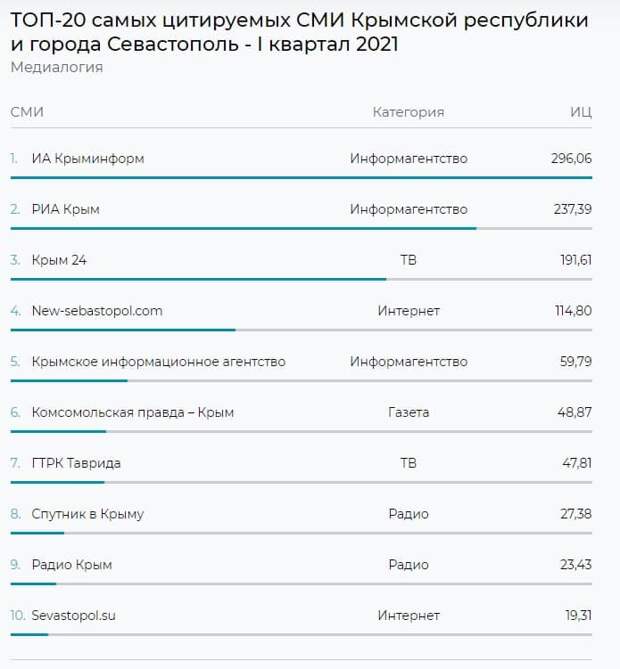Click the Газета category label
Viewport: 620px width, 669px height.
point(408,412)
